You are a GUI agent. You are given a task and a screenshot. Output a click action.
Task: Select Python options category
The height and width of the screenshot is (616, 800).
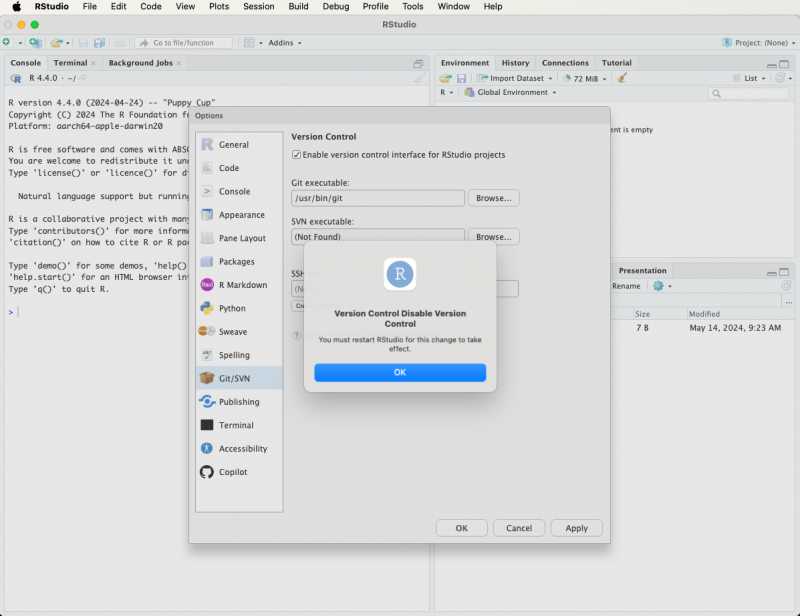pos(239,308)
